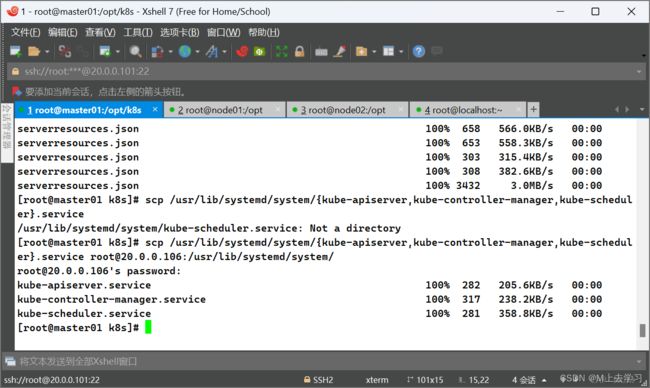Open the 查看(V) menu
The width and height of the screenshot is (650, 388).
click(x=100, y=32)
